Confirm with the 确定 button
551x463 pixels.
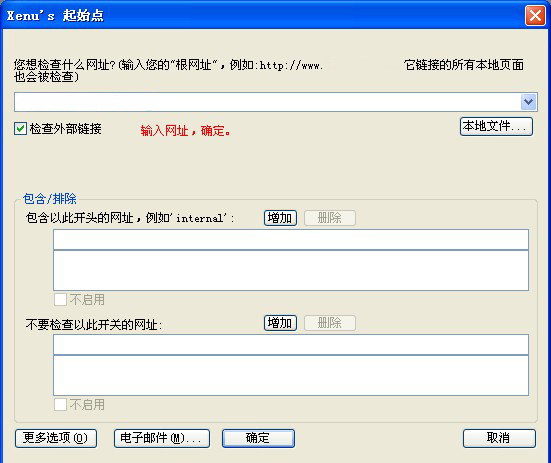(258, 438)
